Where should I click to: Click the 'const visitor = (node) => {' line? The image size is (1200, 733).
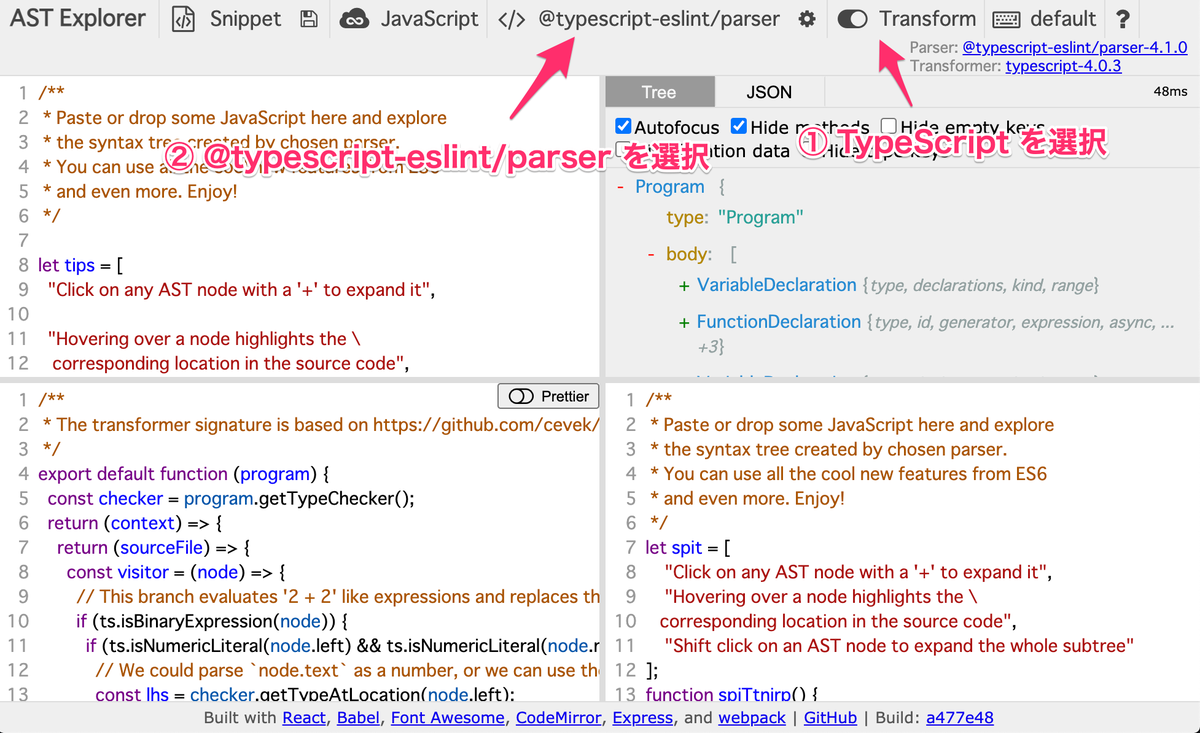176,572
